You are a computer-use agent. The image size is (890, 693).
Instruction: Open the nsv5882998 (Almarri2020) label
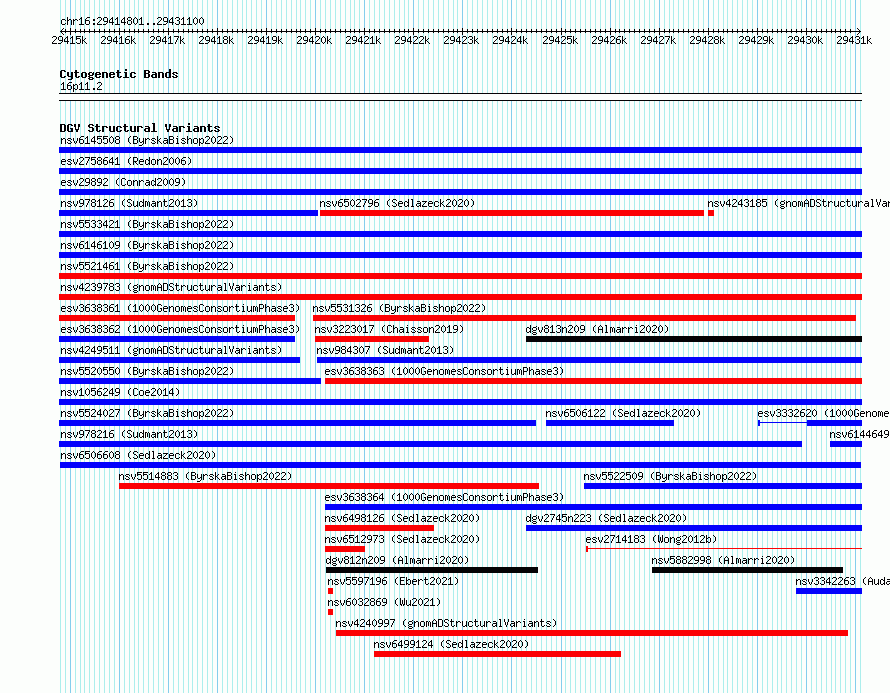point(723,560)
